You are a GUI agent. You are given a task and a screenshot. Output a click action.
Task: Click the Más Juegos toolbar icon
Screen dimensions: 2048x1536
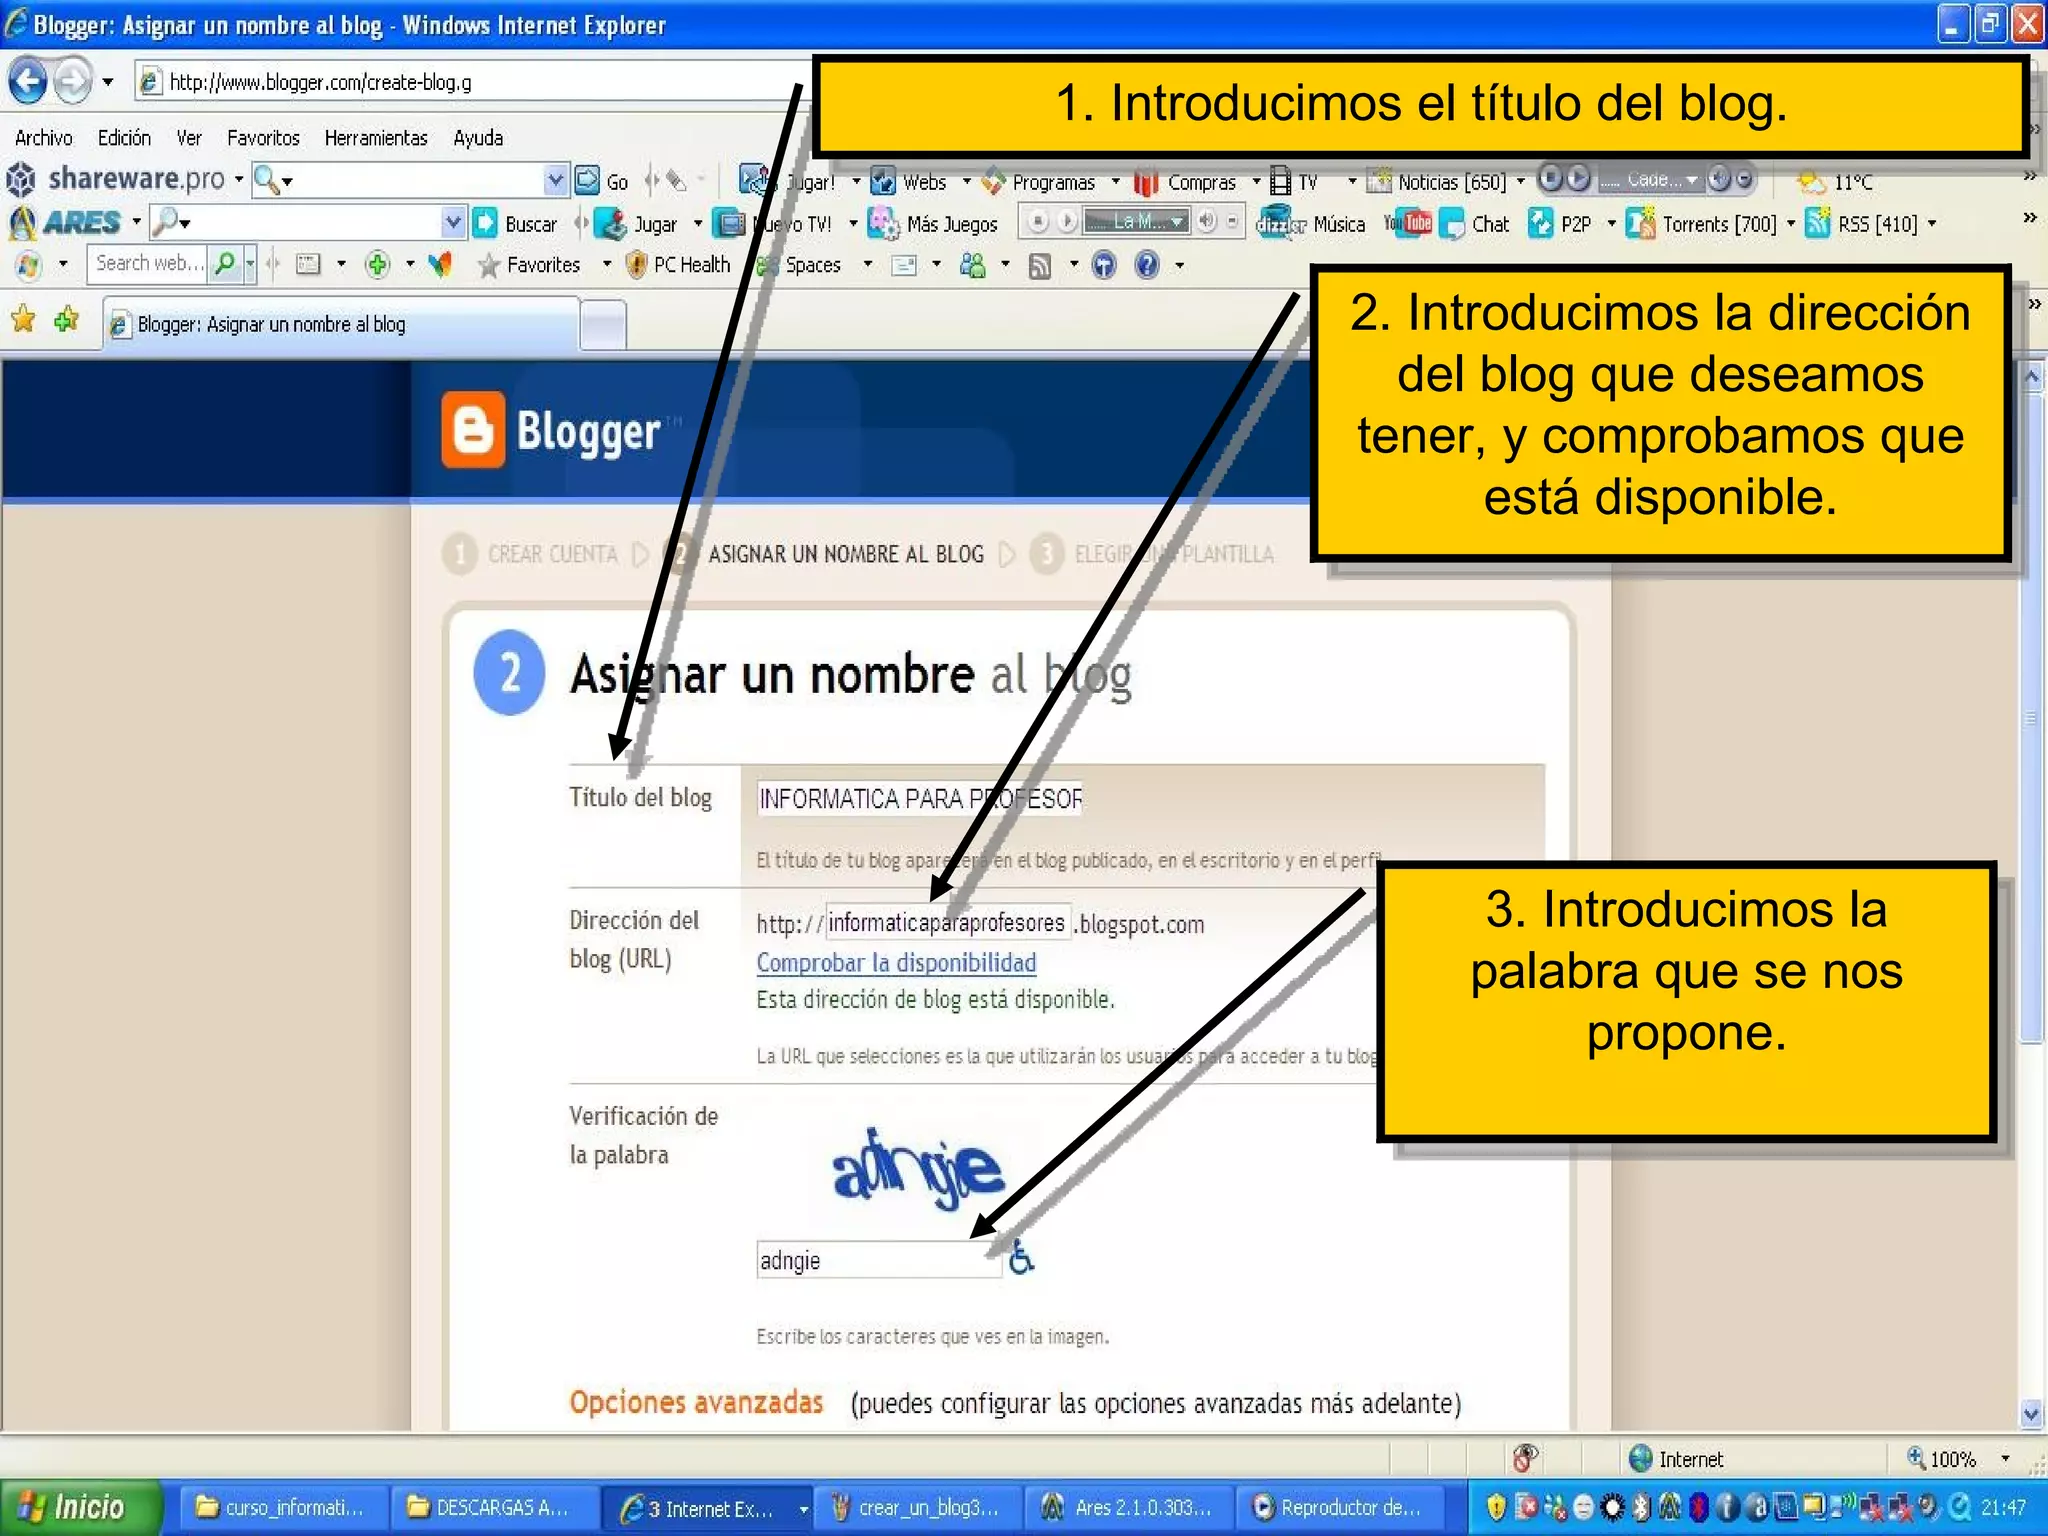[882, 223]
